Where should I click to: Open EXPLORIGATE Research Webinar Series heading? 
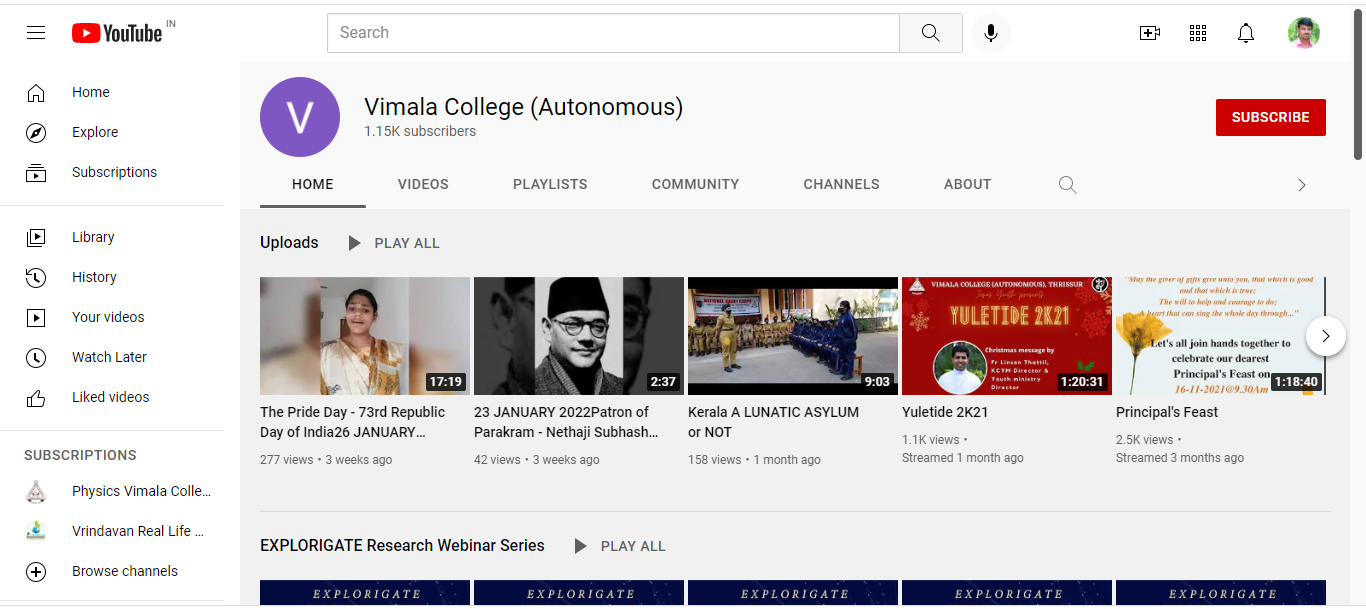tap(402, 546)
